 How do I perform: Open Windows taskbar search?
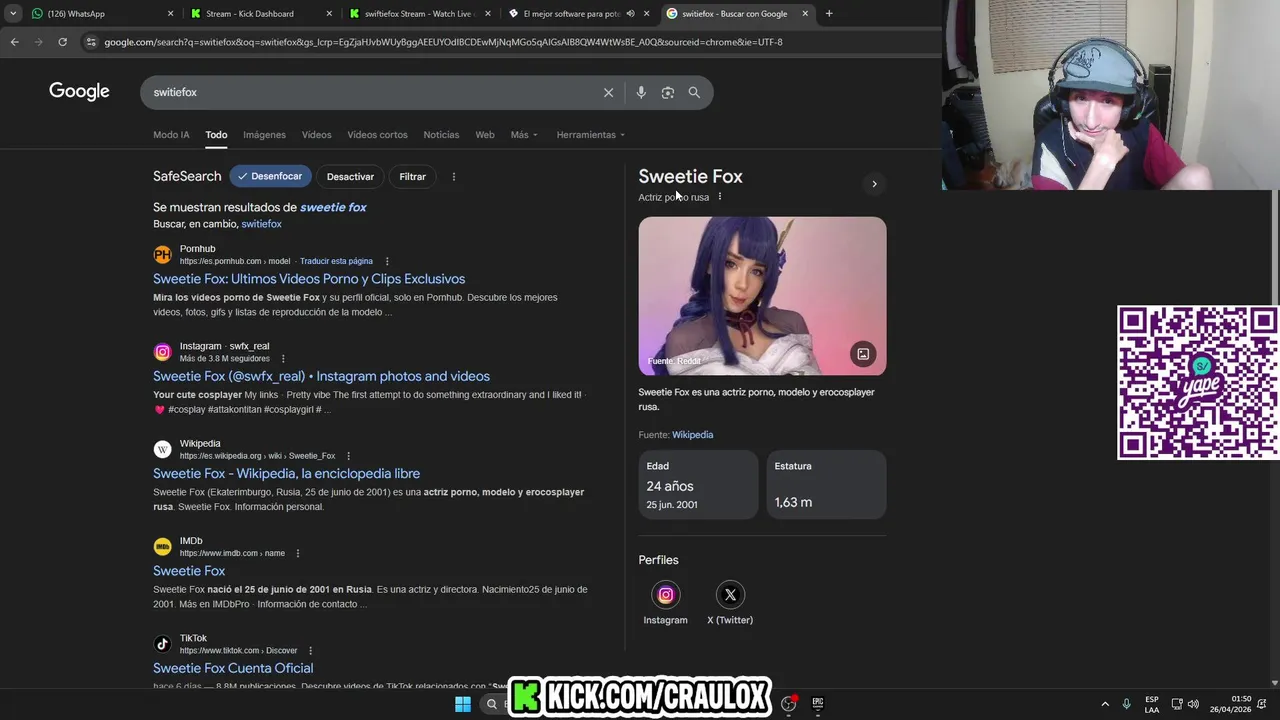(x=492, y=704)
